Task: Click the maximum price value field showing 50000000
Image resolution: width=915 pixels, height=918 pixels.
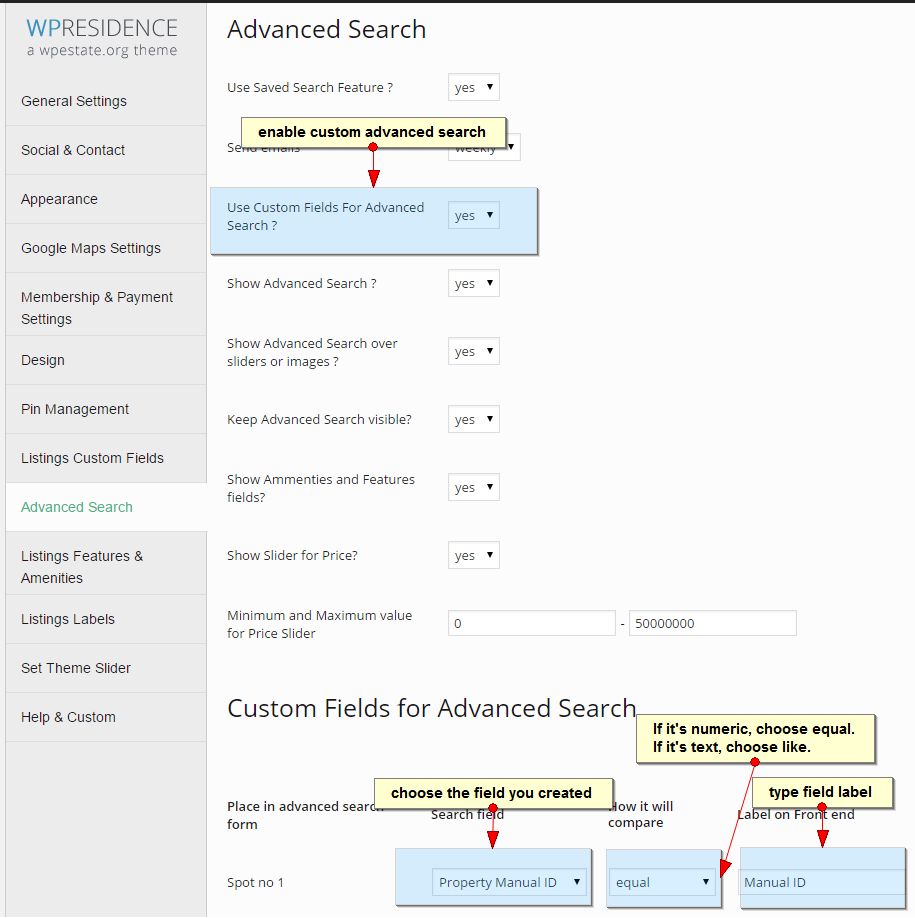Action: 712,622
